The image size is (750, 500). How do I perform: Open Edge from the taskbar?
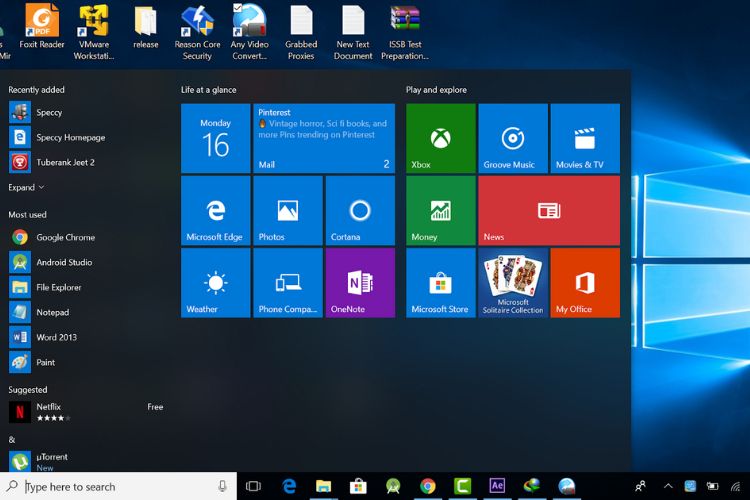(289, 486)
